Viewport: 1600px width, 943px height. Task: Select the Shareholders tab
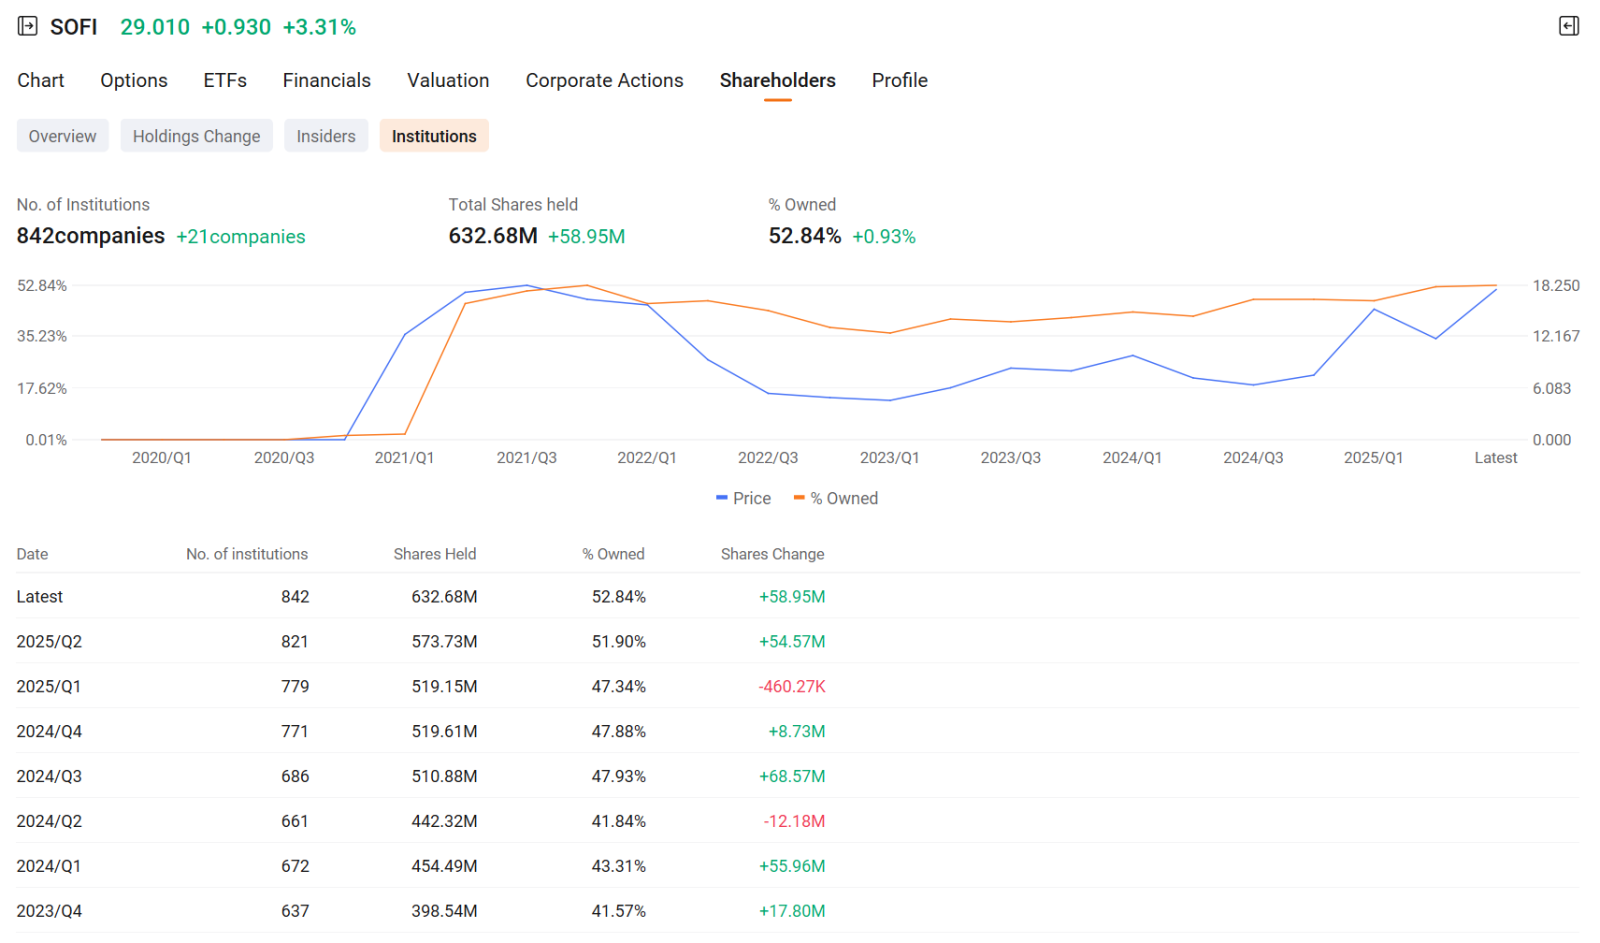[778, 81]
